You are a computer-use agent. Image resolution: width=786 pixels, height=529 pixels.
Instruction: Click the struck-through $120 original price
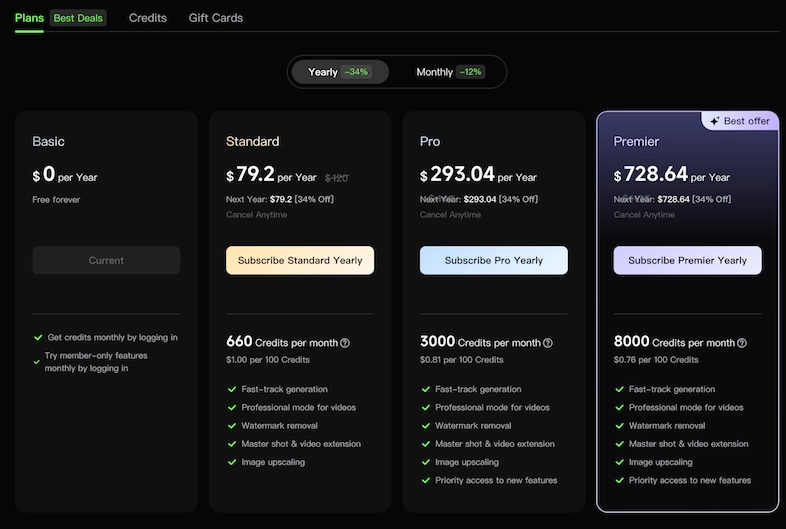[x=336, y=178]
